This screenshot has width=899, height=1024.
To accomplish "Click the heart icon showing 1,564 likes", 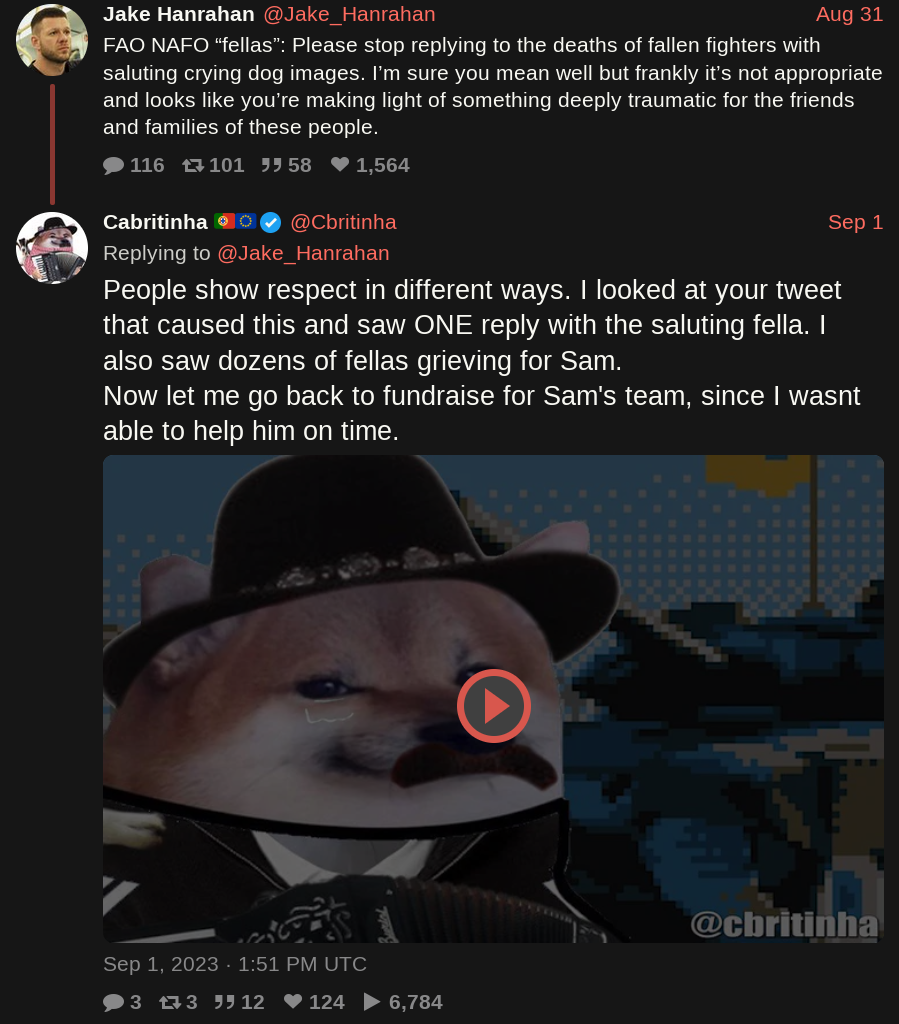I will coord(340,165).
